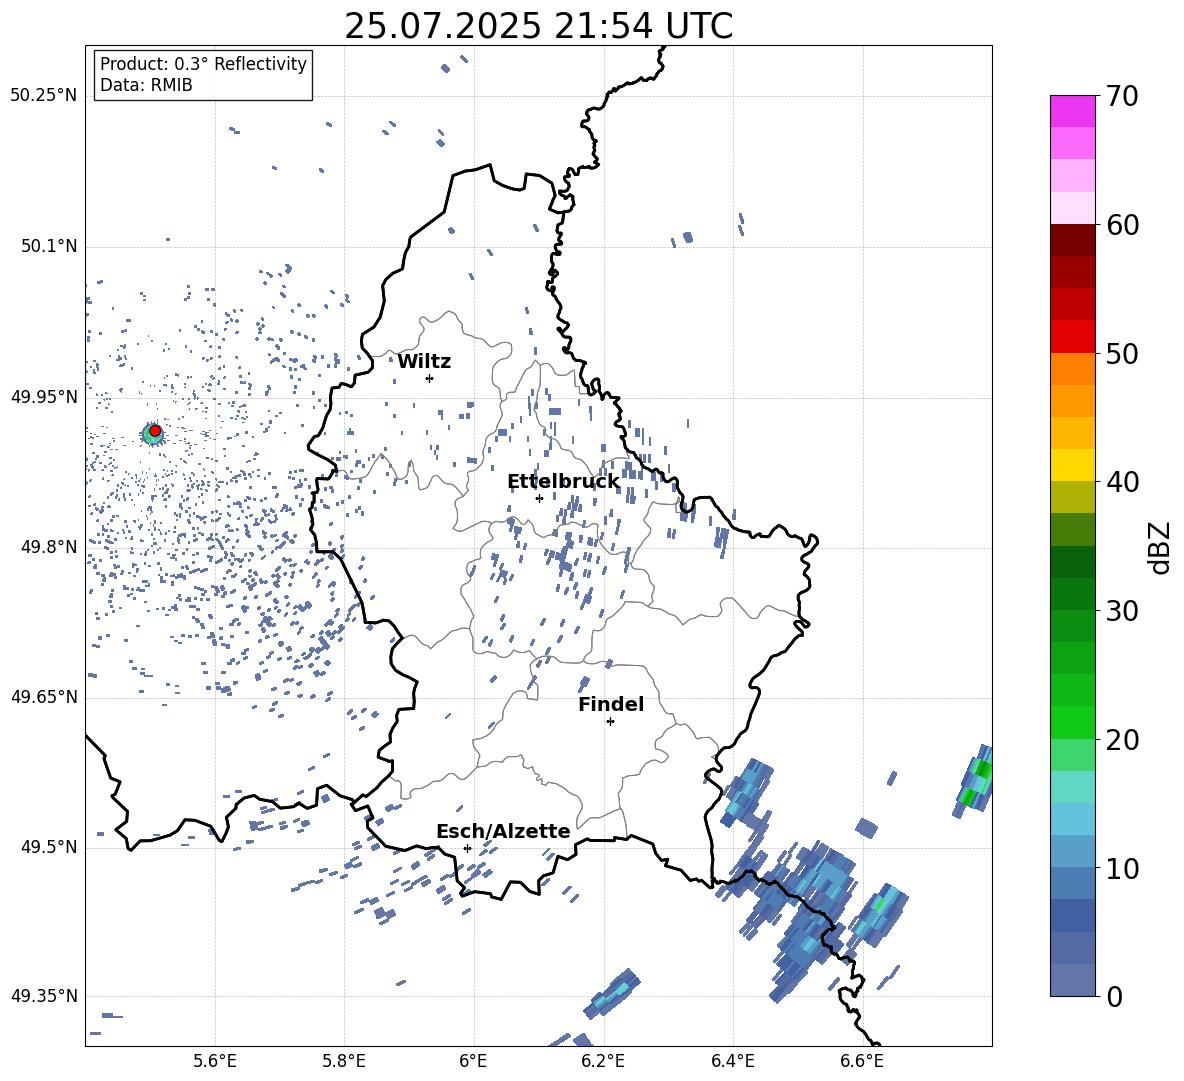Click the bright red colorbar segment above 50

pos(1072,337)
